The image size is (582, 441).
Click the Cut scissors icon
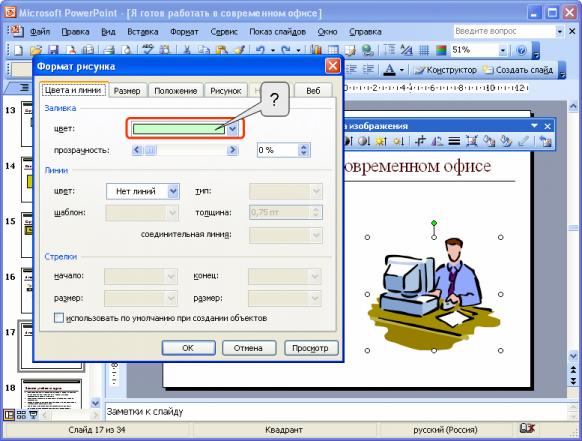point(186,50)
